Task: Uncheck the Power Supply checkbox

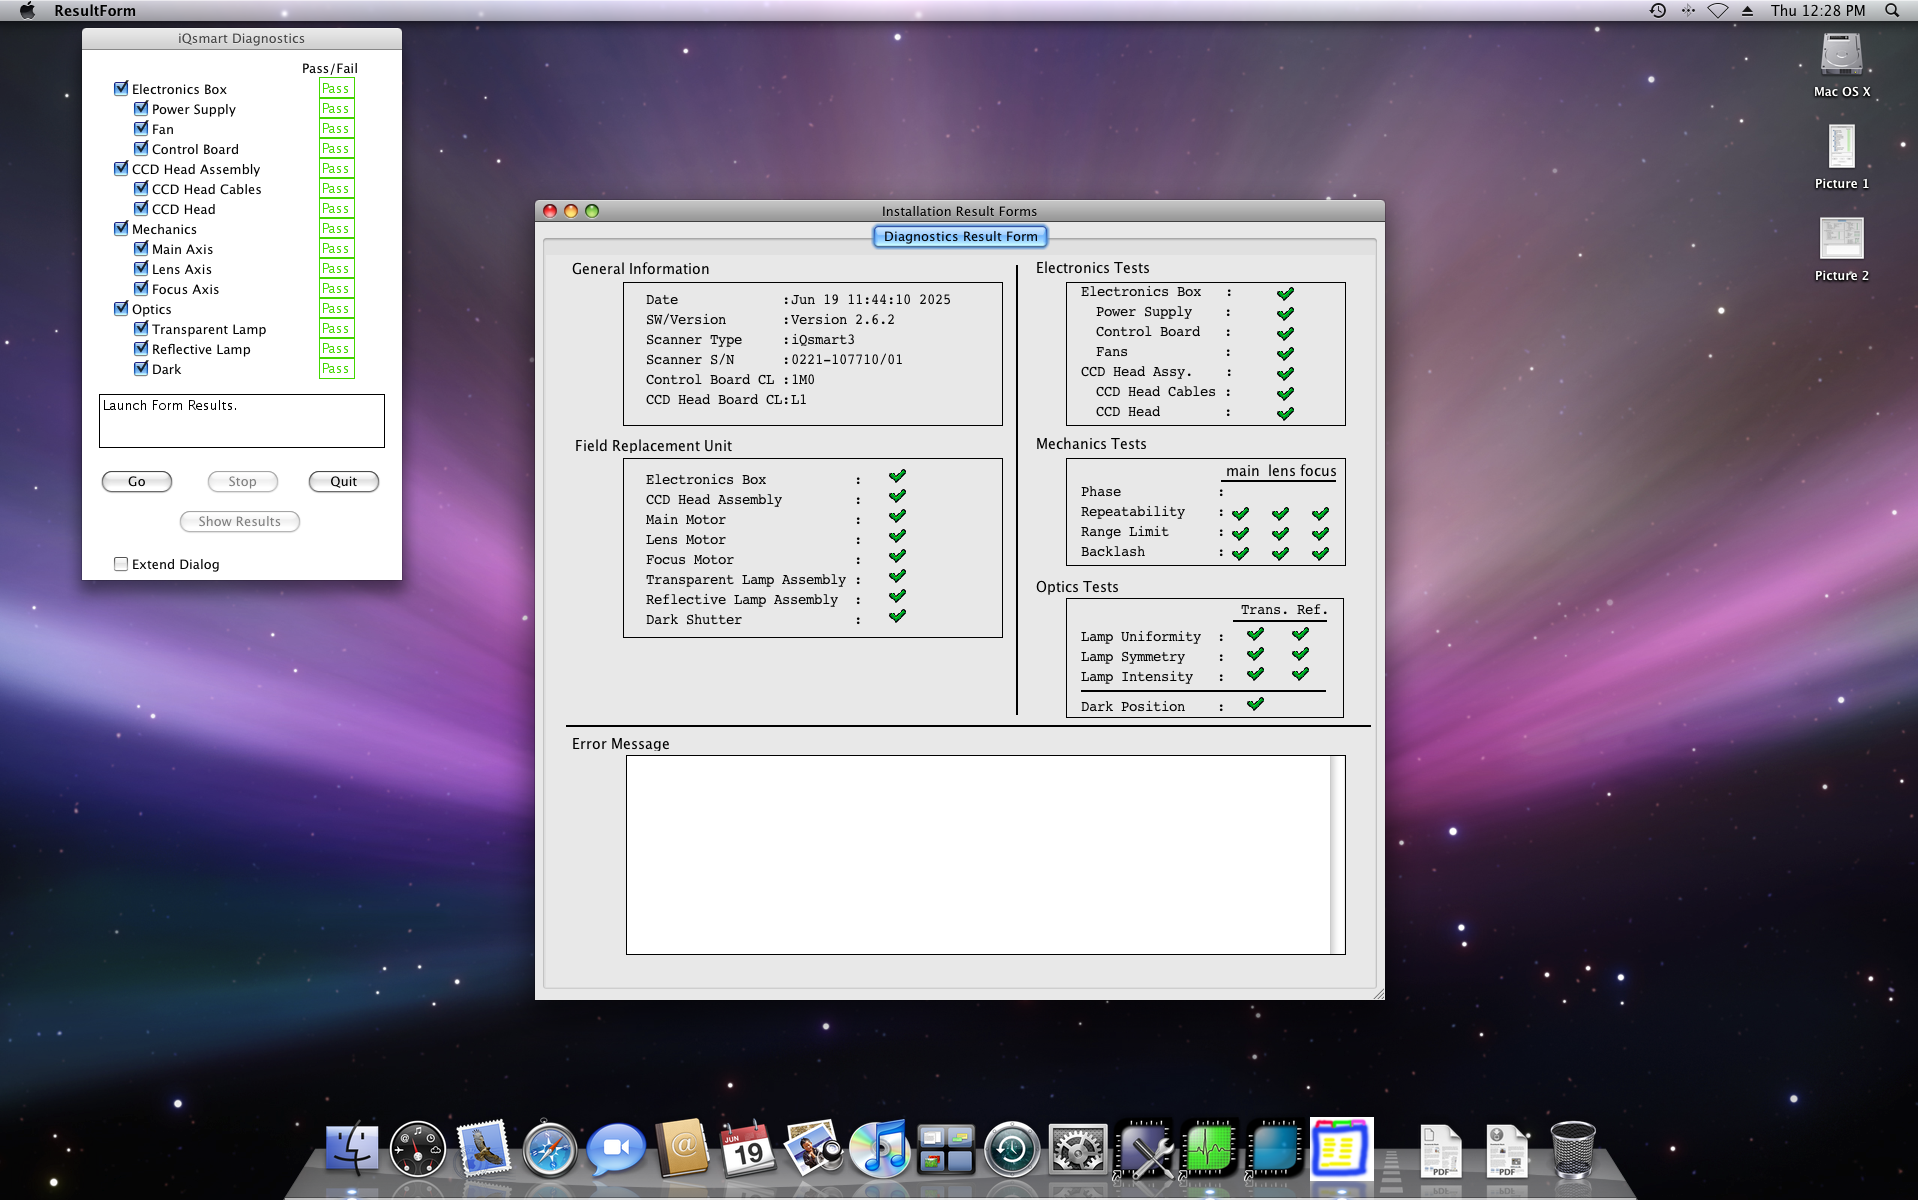Action: click(x=141, y=108)
